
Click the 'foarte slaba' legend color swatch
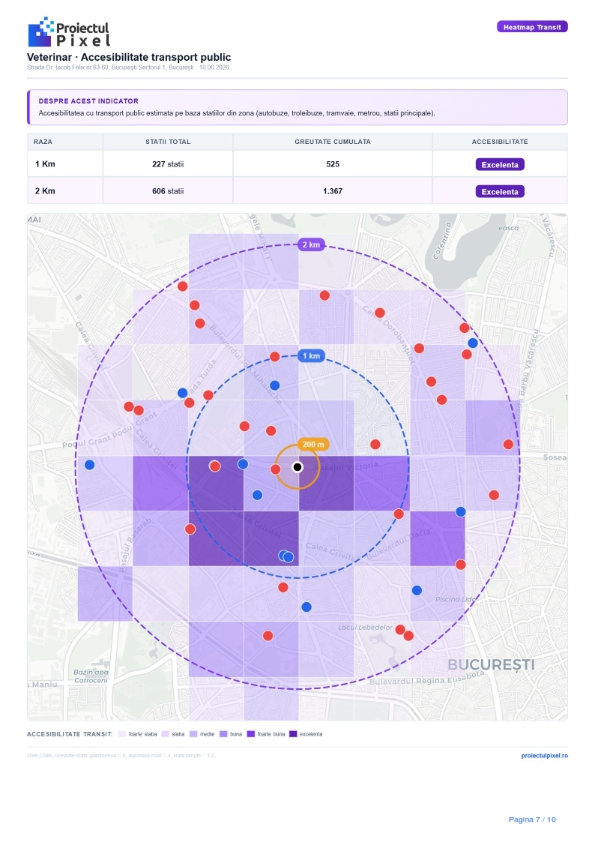(x=122, y=734)
